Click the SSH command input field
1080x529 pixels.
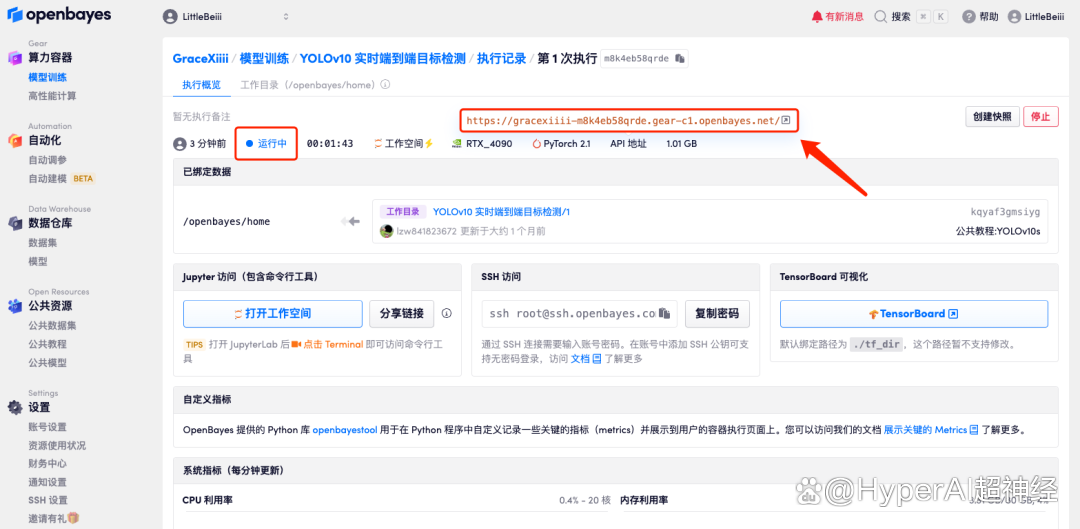(570, 313)
